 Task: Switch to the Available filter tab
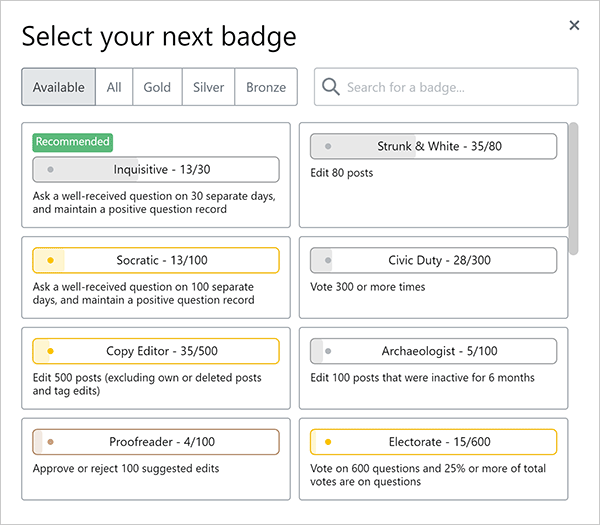tap(59, 87)
